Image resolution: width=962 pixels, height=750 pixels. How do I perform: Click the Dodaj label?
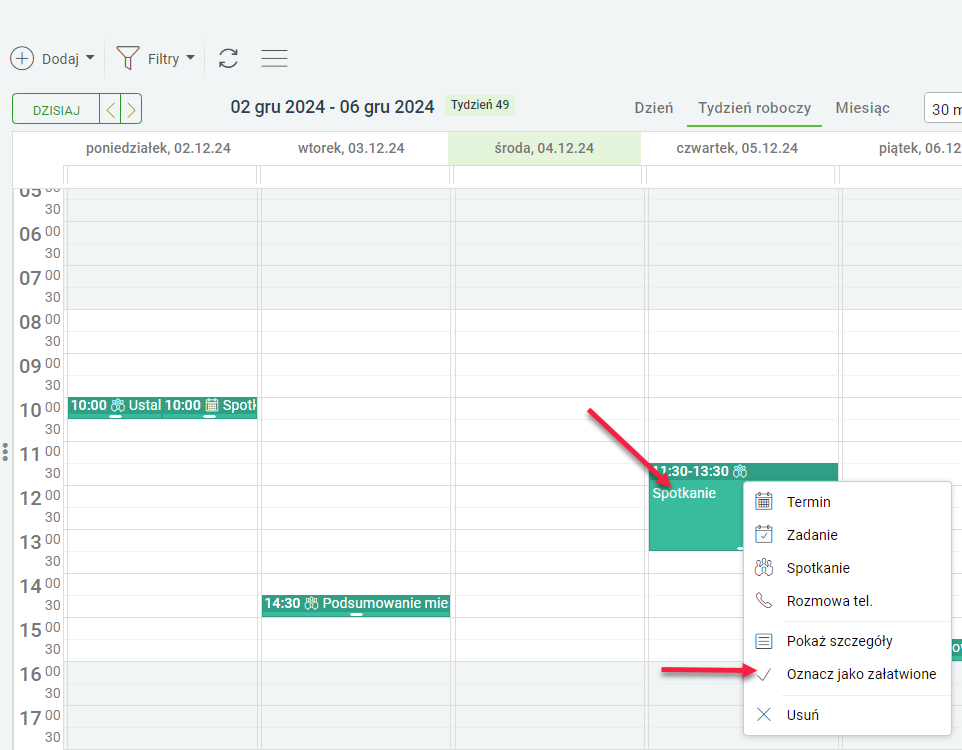60,59
